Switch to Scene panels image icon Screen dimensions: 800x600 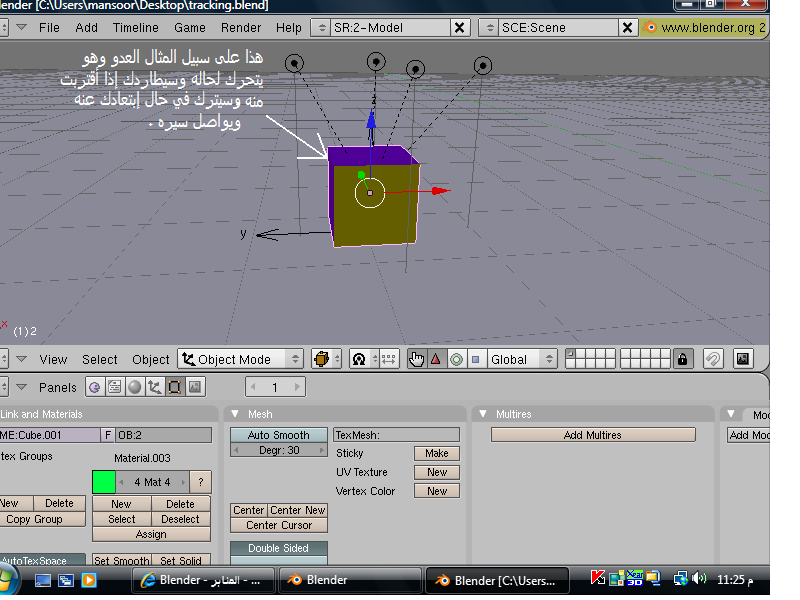[x=195, y=387]
